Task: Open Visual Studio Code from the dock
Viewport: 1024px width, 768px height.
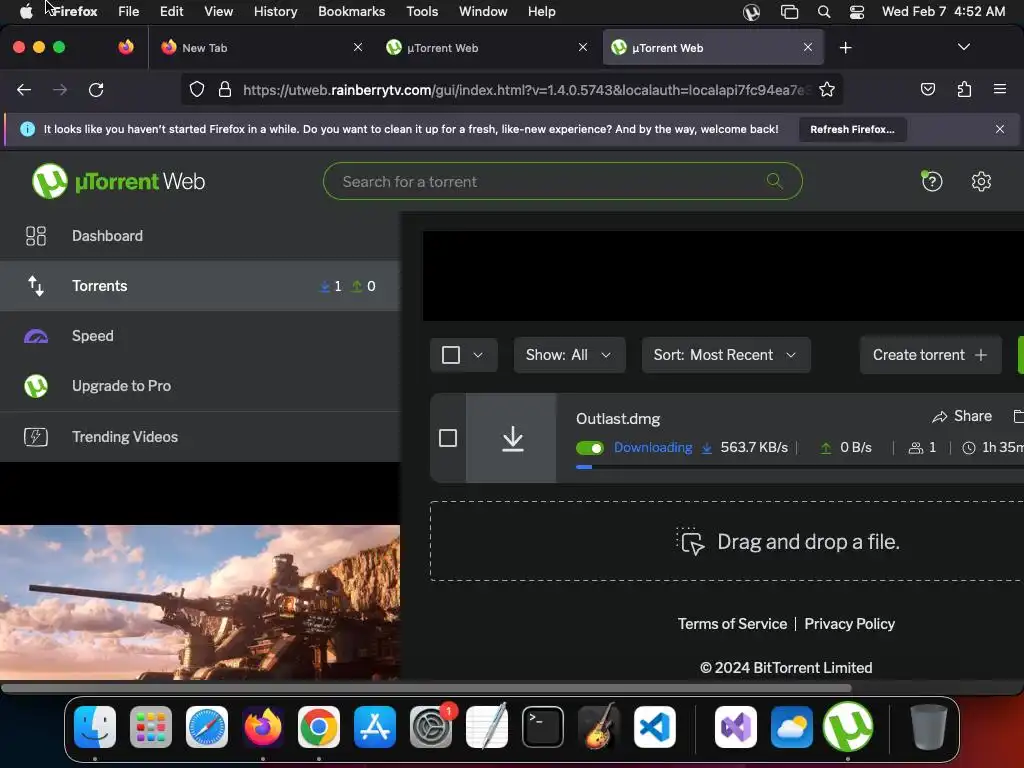Action: pos(654,727)
